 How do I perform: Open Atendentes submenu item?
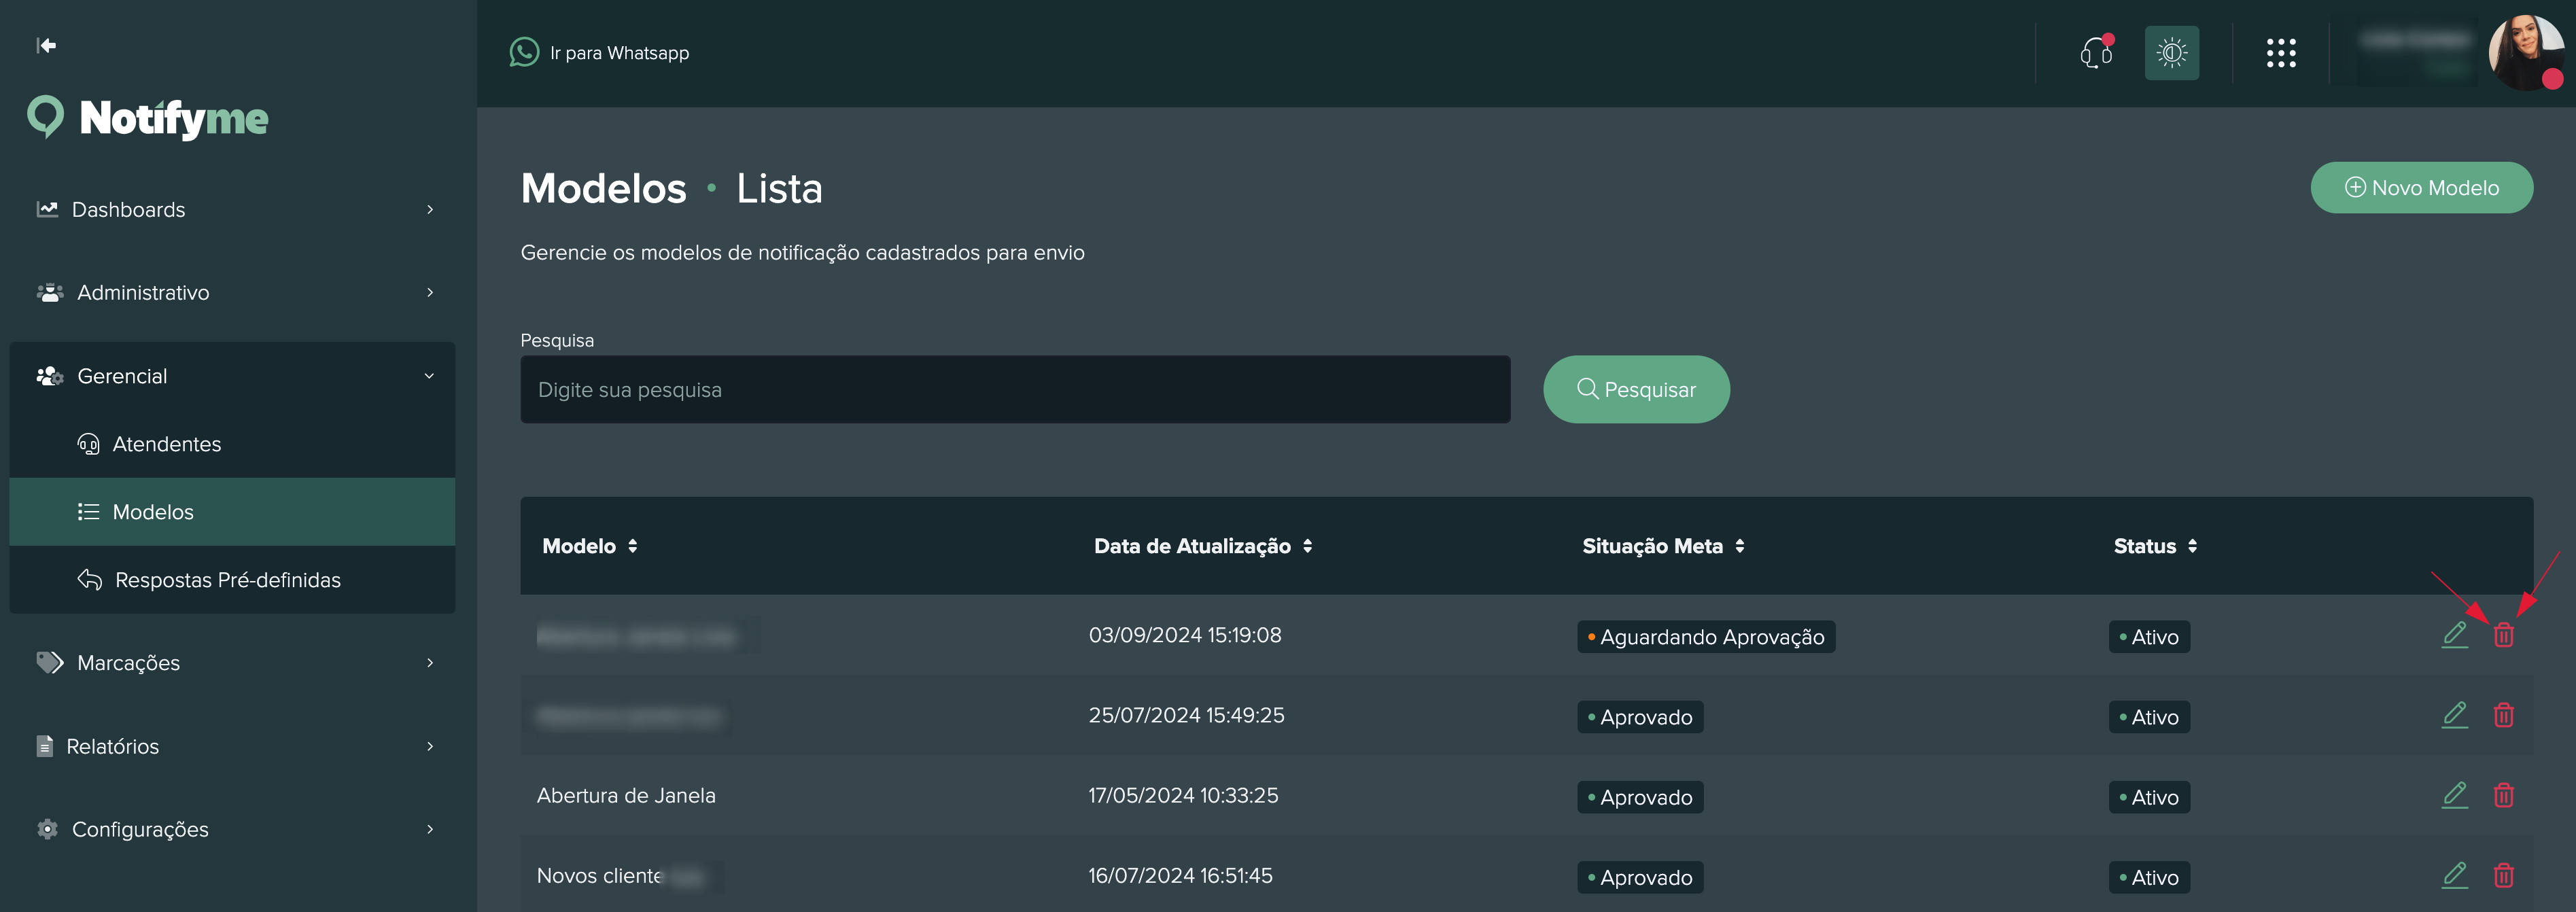166,444
